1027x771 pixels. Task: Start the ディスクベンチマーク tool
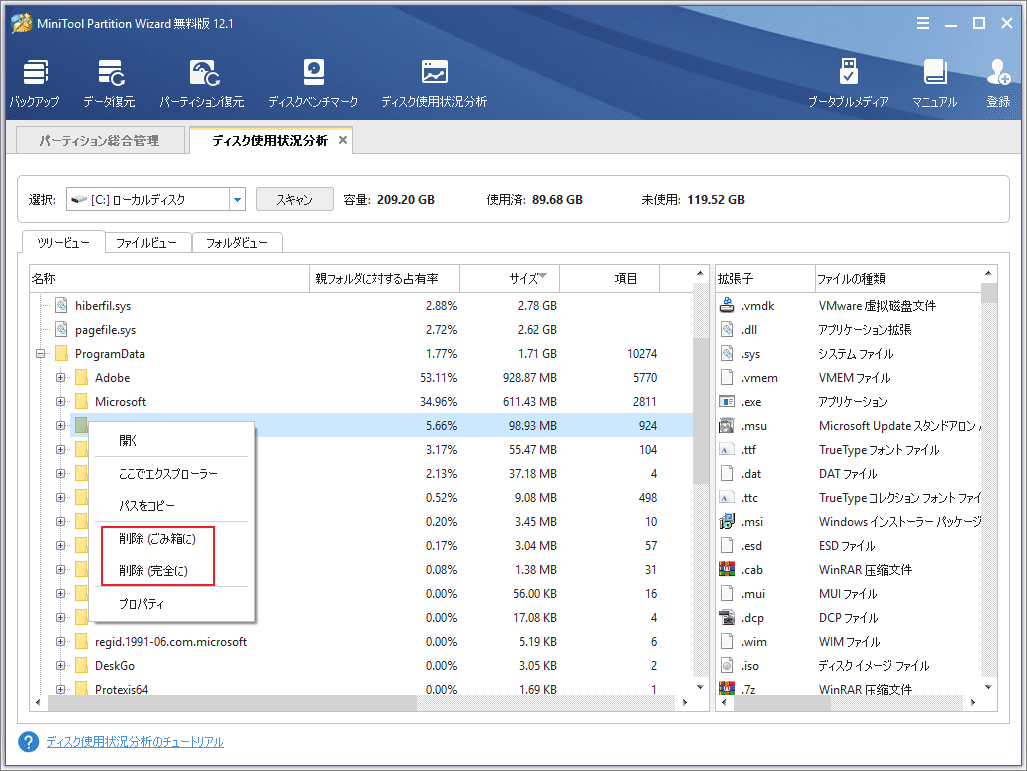tap(313, 84)
